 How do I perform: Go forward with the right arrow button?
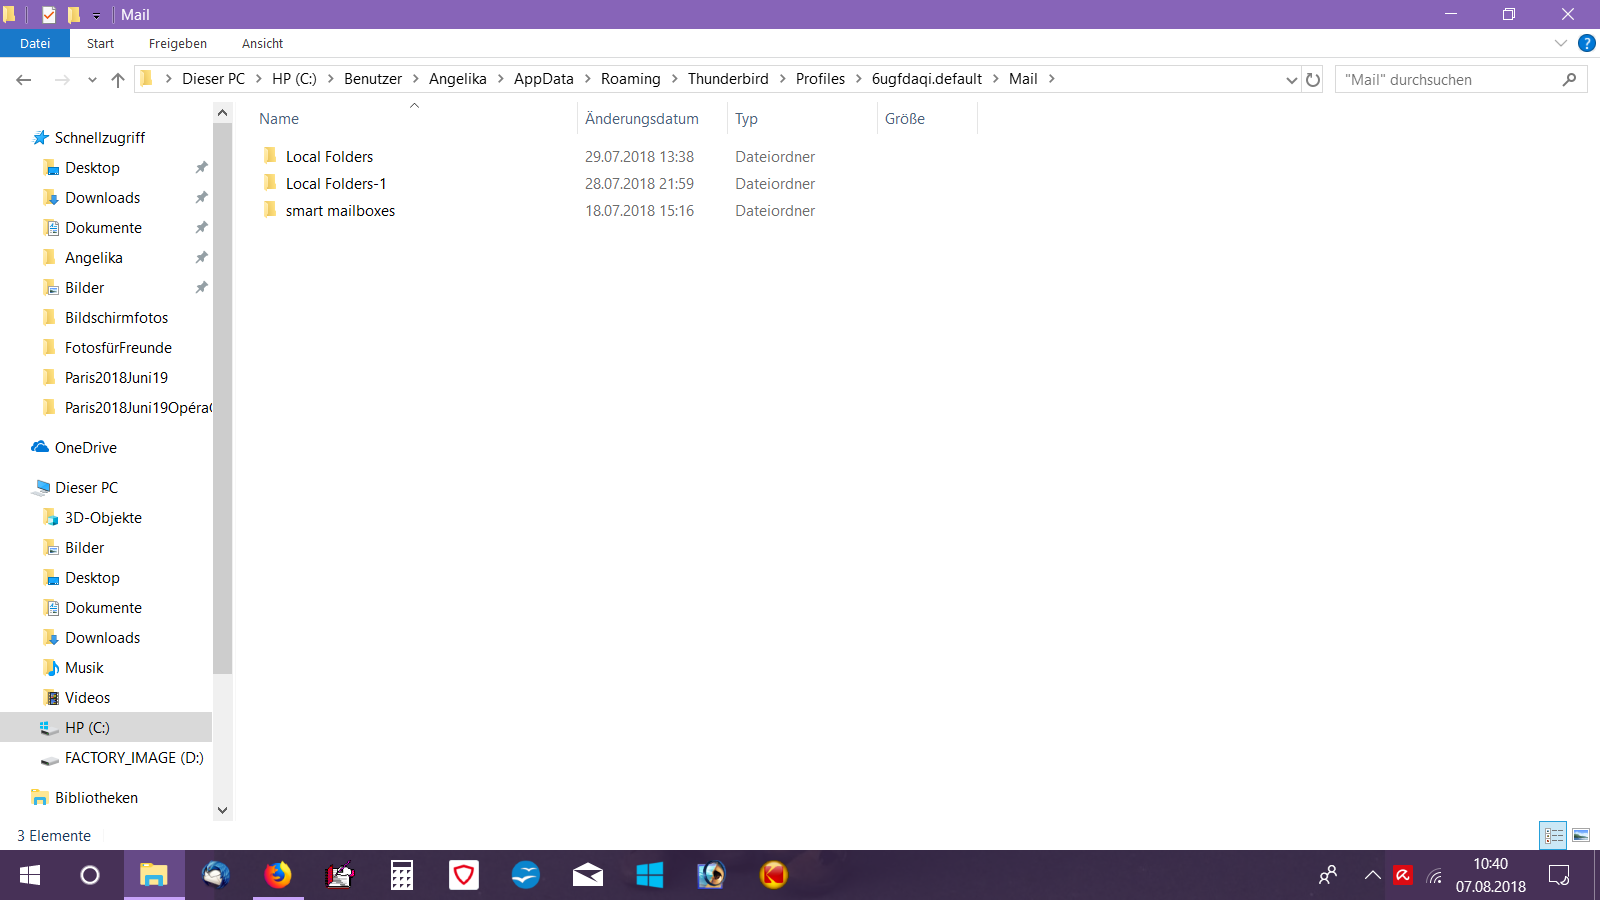coord(62,80)
